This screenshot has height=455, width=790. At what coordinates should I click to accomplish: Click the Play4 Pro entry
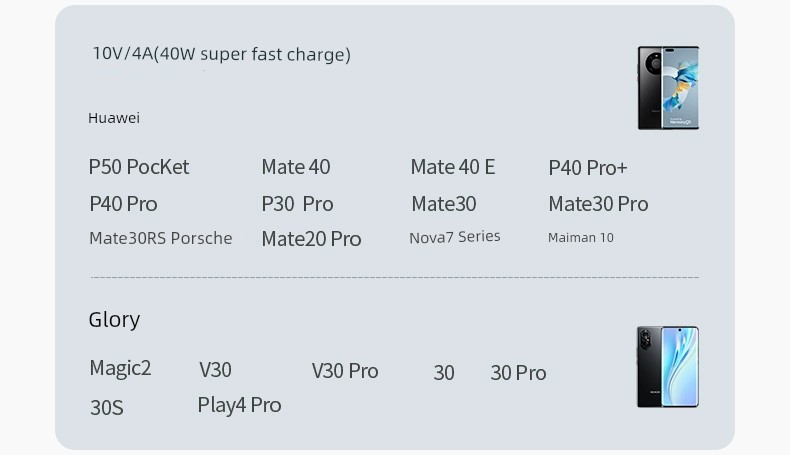pos(239,405)
